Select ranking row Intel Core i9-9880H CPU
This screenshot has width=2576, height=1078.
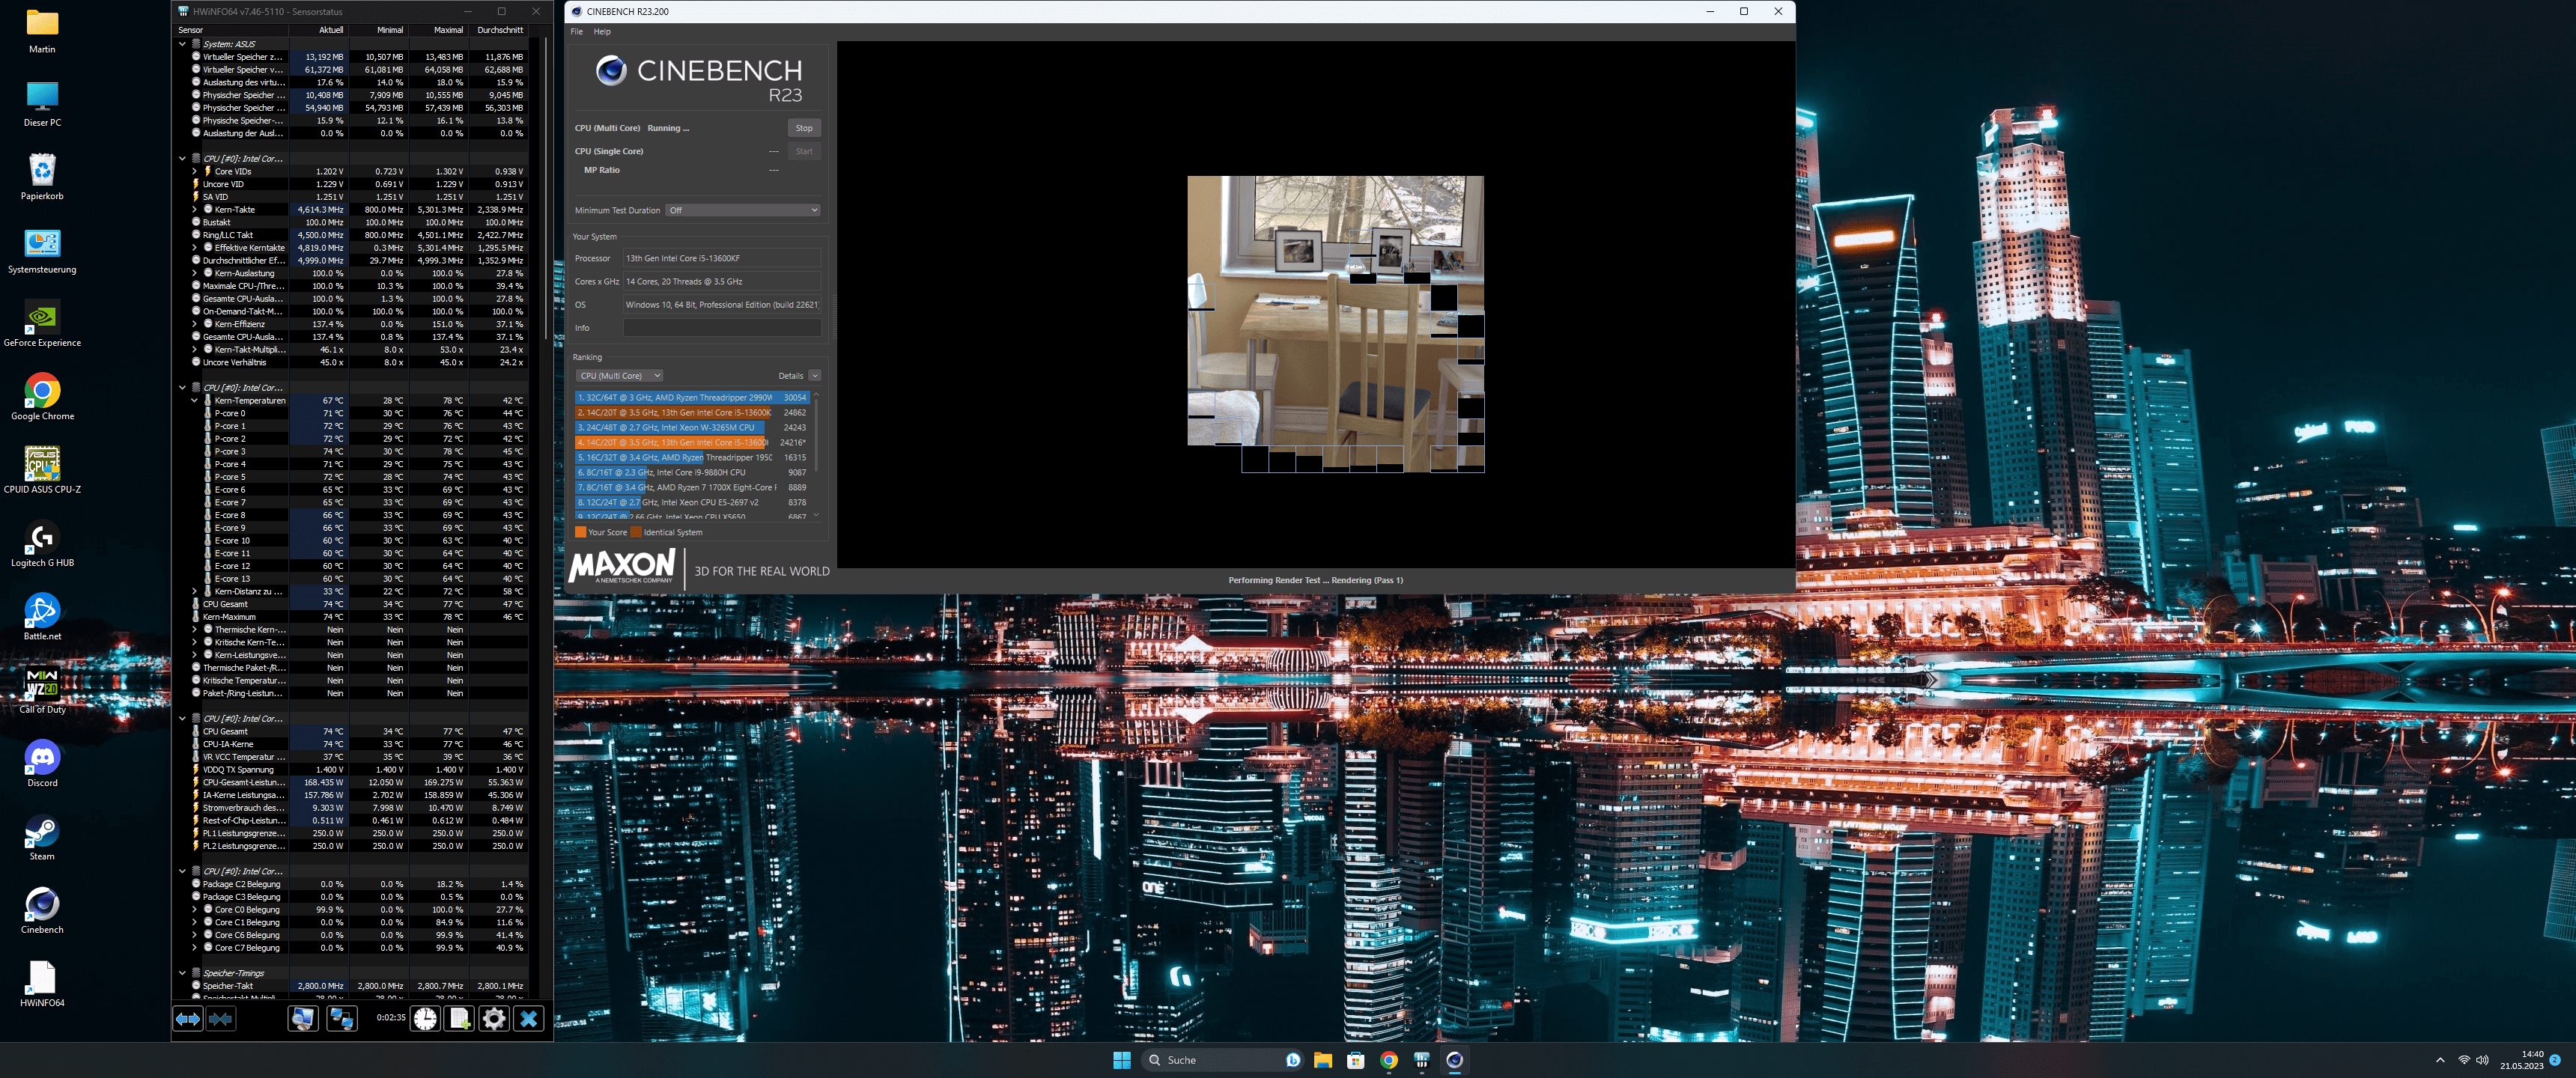pos(692,472)
